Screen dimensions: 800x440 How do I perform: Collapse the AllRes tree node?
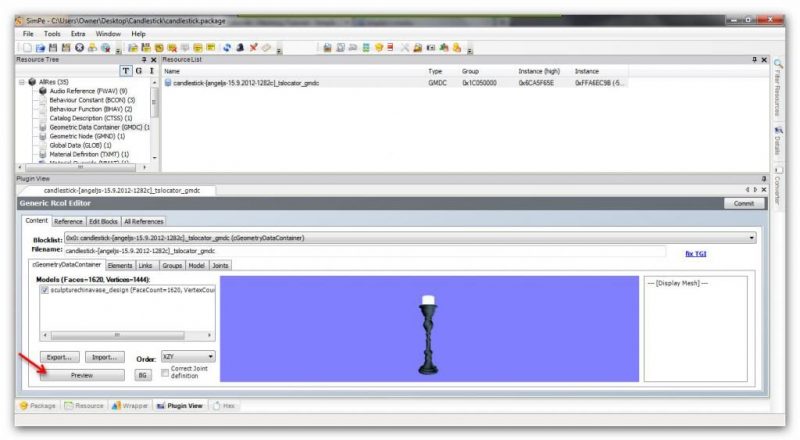[x=23, y=82]
